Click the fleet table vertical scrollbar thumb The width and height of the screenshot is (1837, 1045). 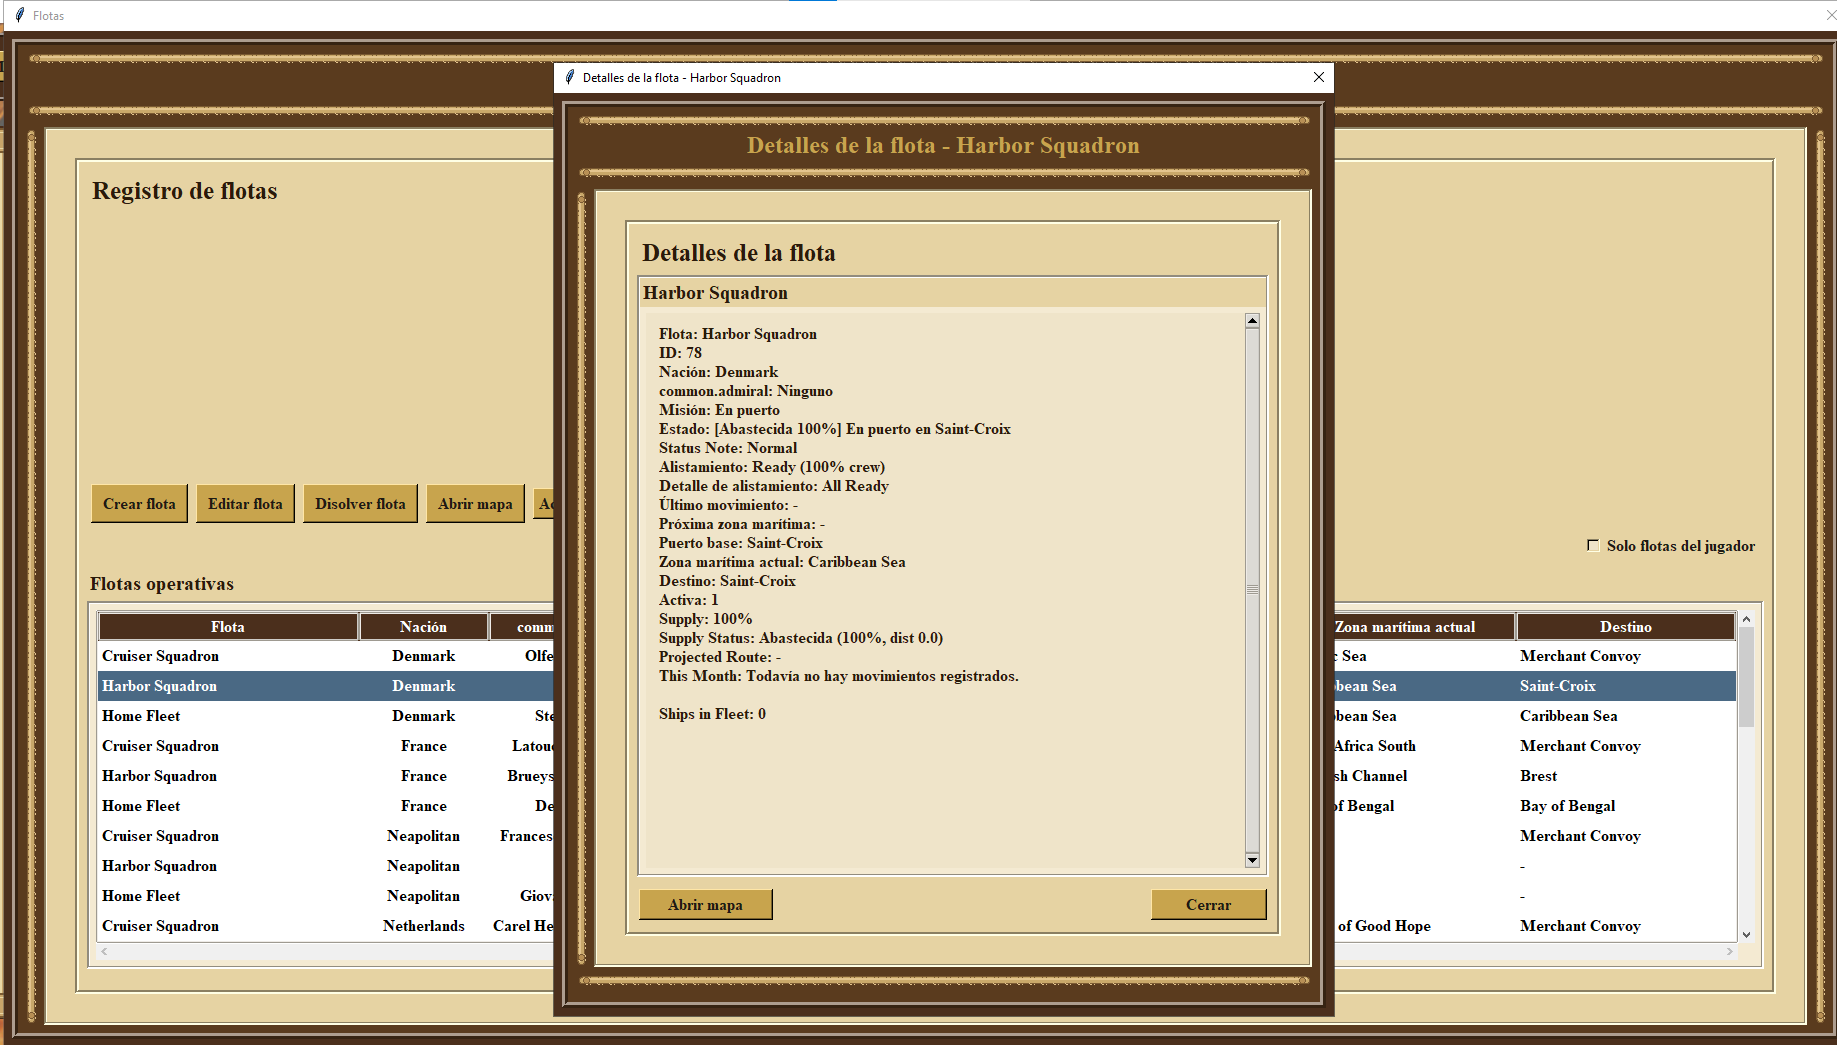(x=1746, y=677)
